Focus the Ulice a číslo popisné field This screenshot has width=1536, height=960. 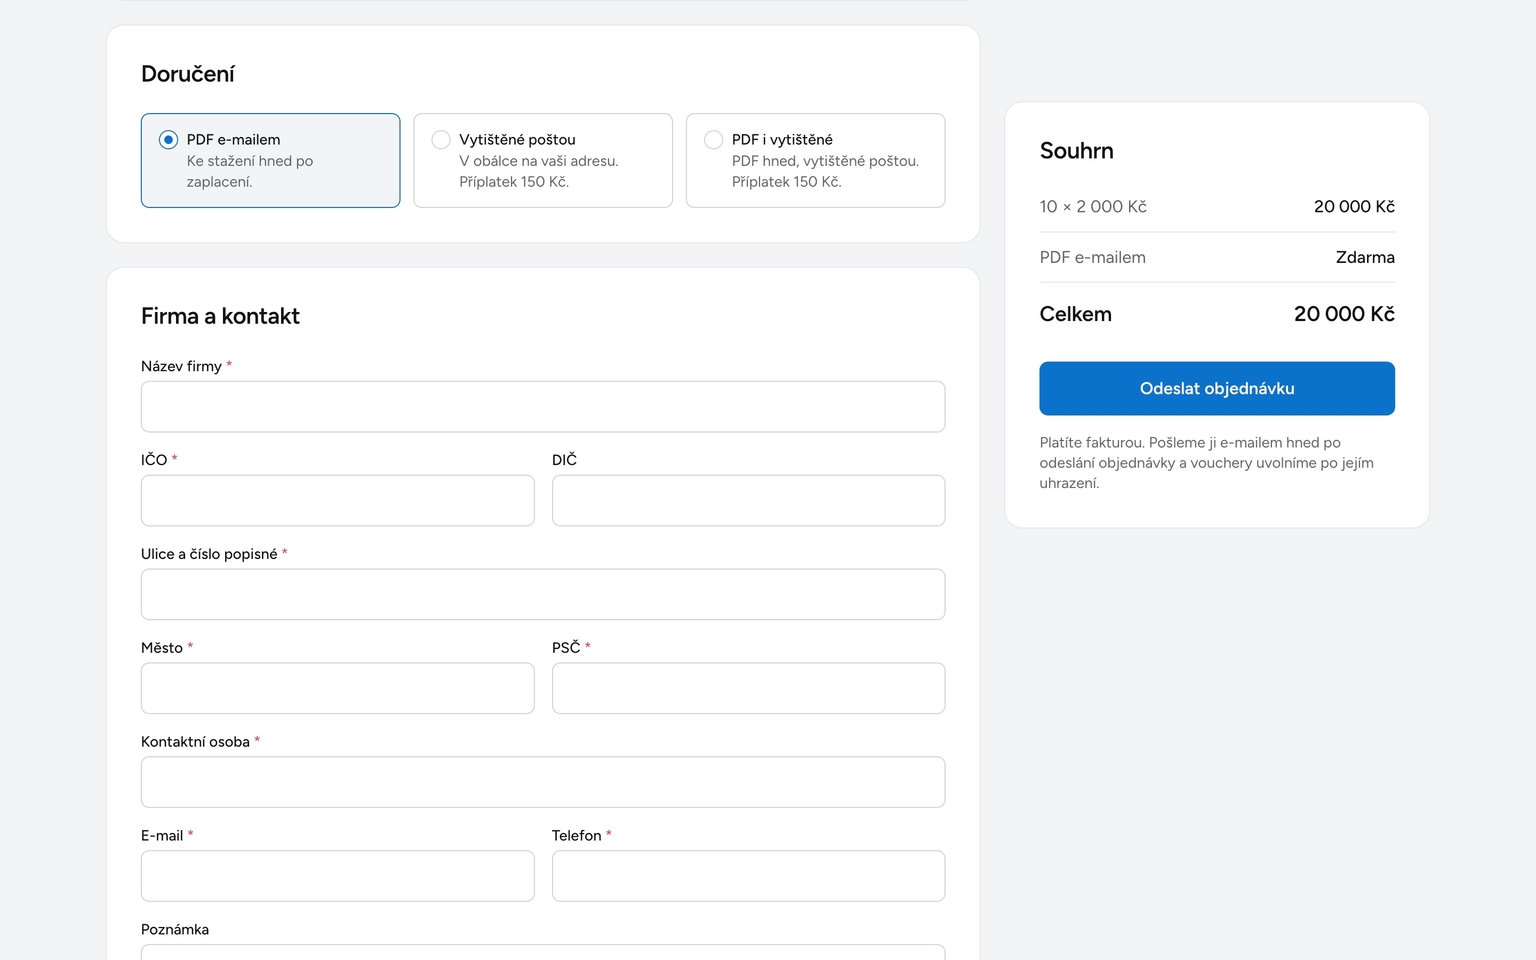543,594
